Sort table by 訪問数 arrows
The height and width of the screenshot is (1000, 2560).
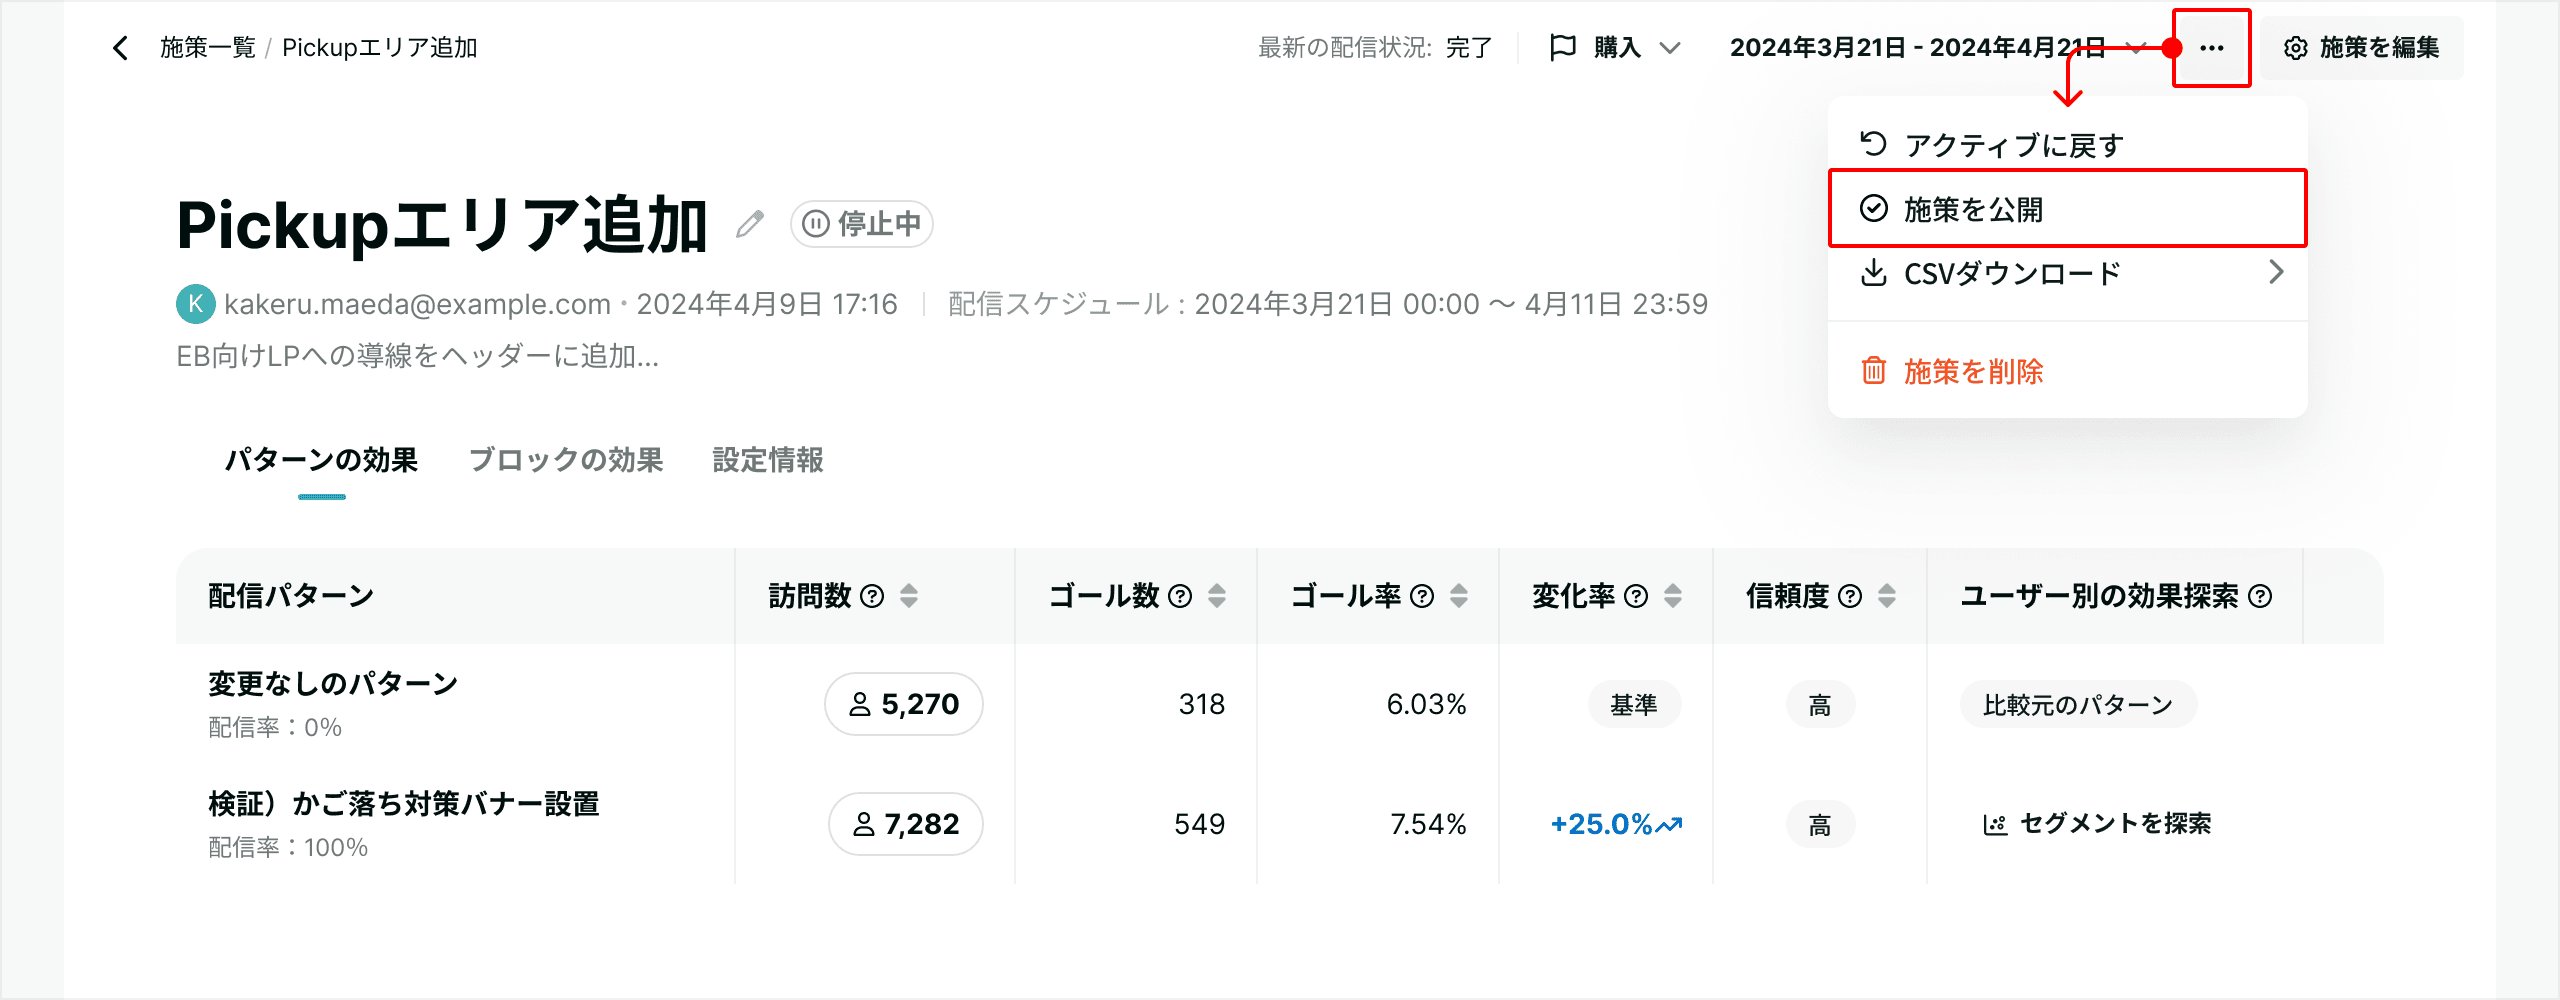pyautogui.click(x=909, y=596)
